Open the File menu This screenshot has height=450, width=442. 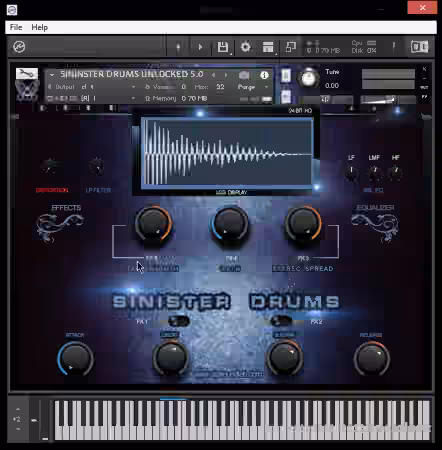point(16,27)
